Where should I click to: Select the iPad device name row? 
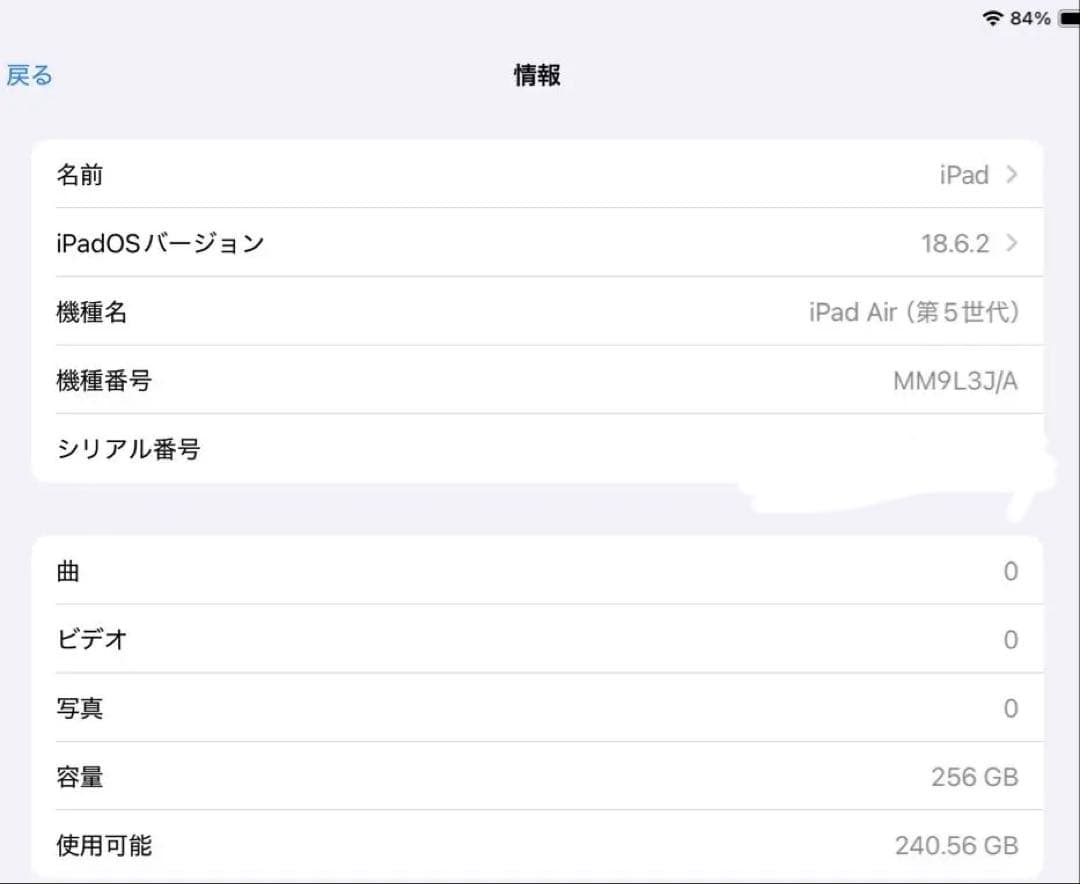[540, 175]
